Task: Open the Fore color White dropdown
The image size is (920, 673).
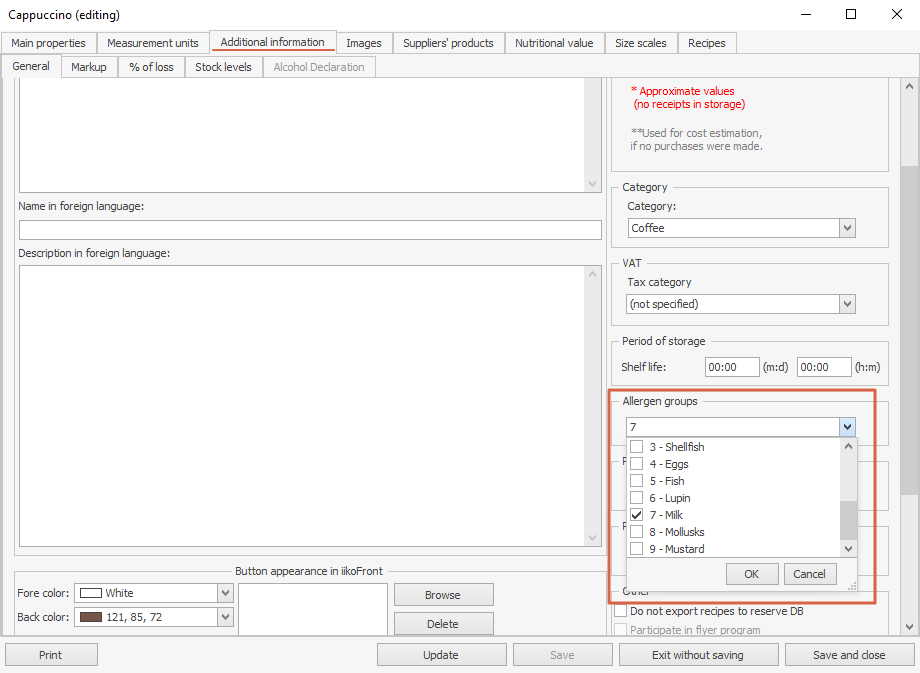Action: coord(225,593)
